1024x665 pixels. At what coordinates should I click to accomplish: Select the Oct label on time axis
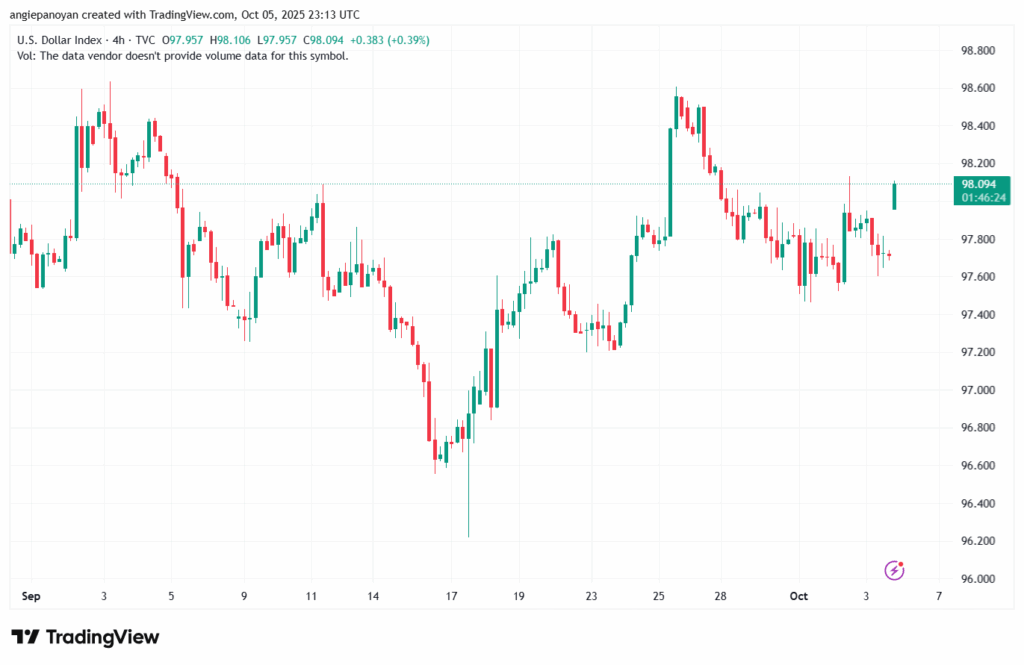pos(798,596)
